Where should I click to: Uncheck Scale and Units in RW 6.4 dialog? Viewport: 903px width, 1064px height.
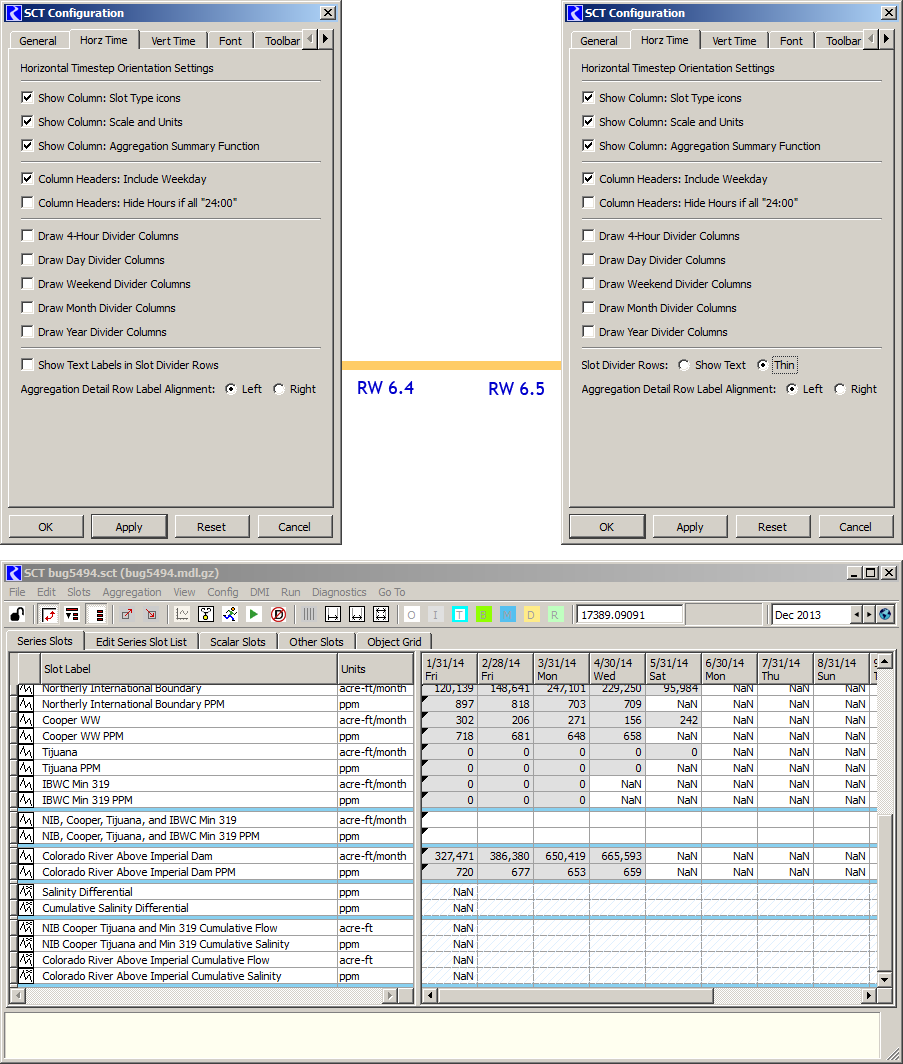27,121
